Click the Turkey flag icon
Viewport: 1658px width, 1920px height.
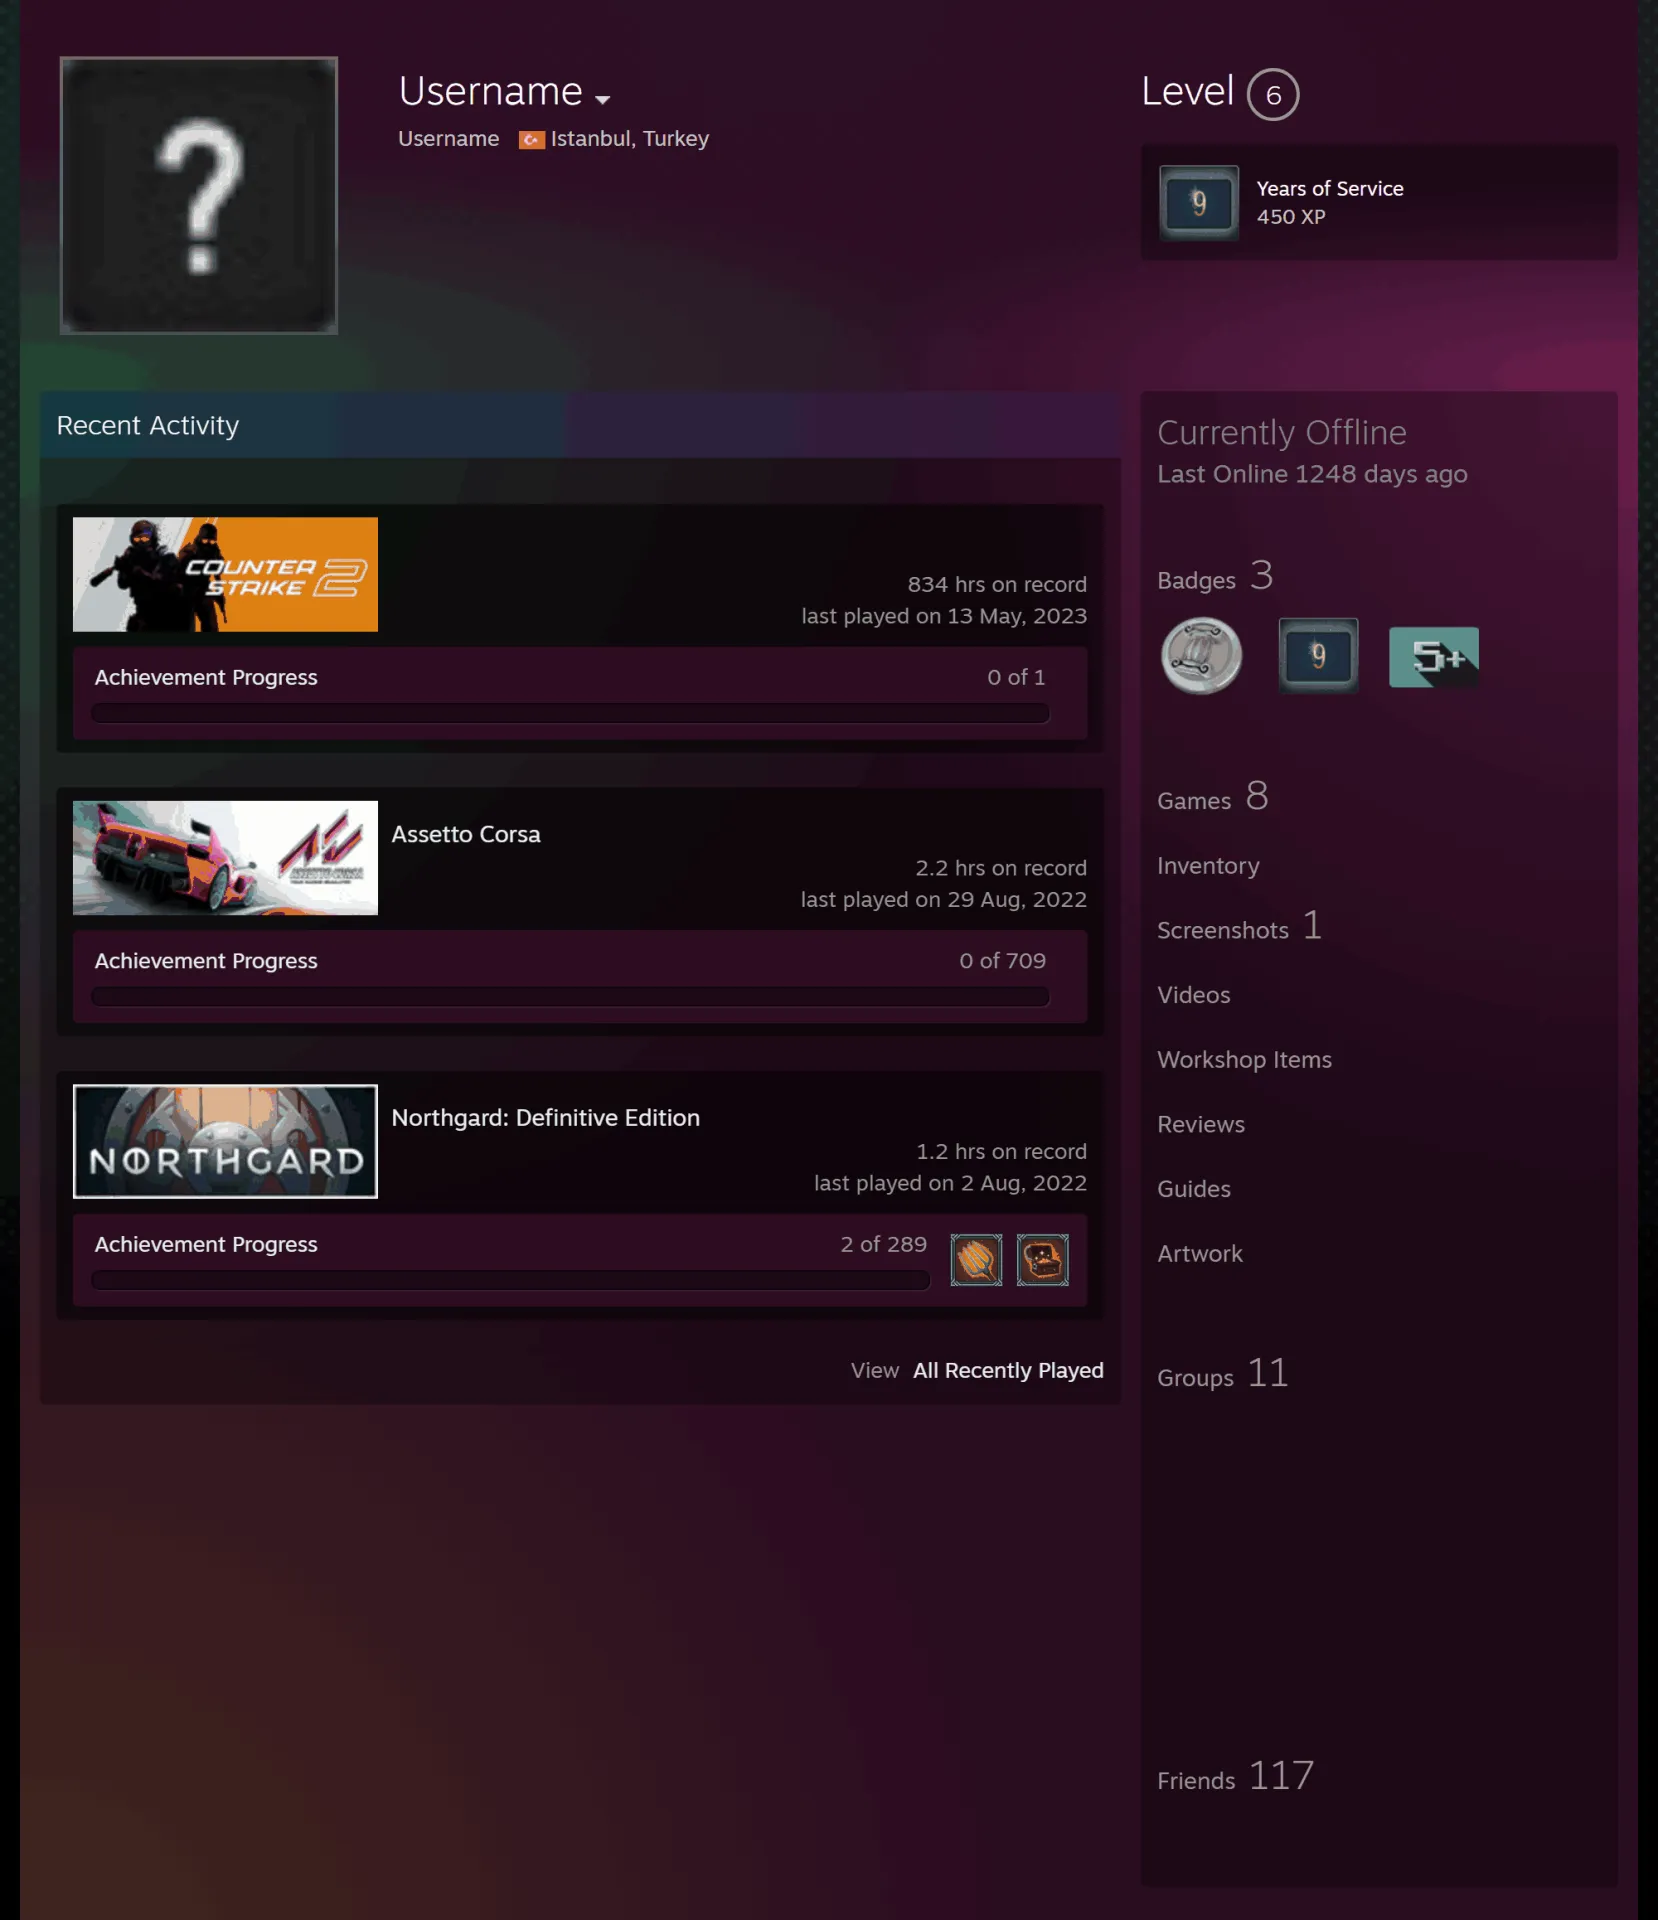coord(531,140)
